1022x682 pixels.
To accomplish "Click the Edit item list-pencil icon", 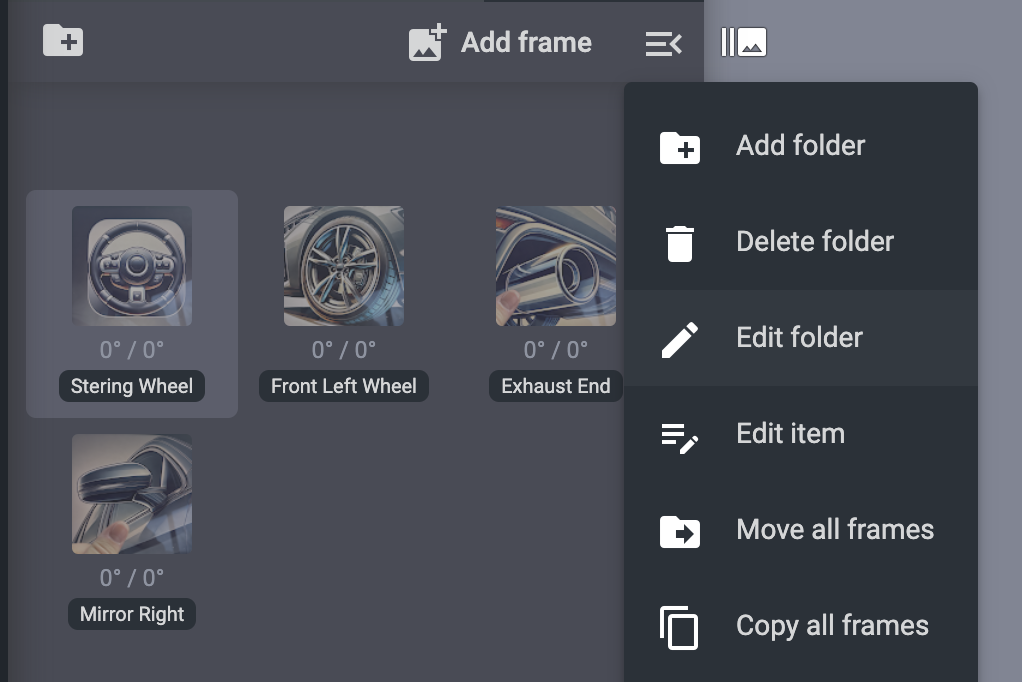I will pos(680,435).
